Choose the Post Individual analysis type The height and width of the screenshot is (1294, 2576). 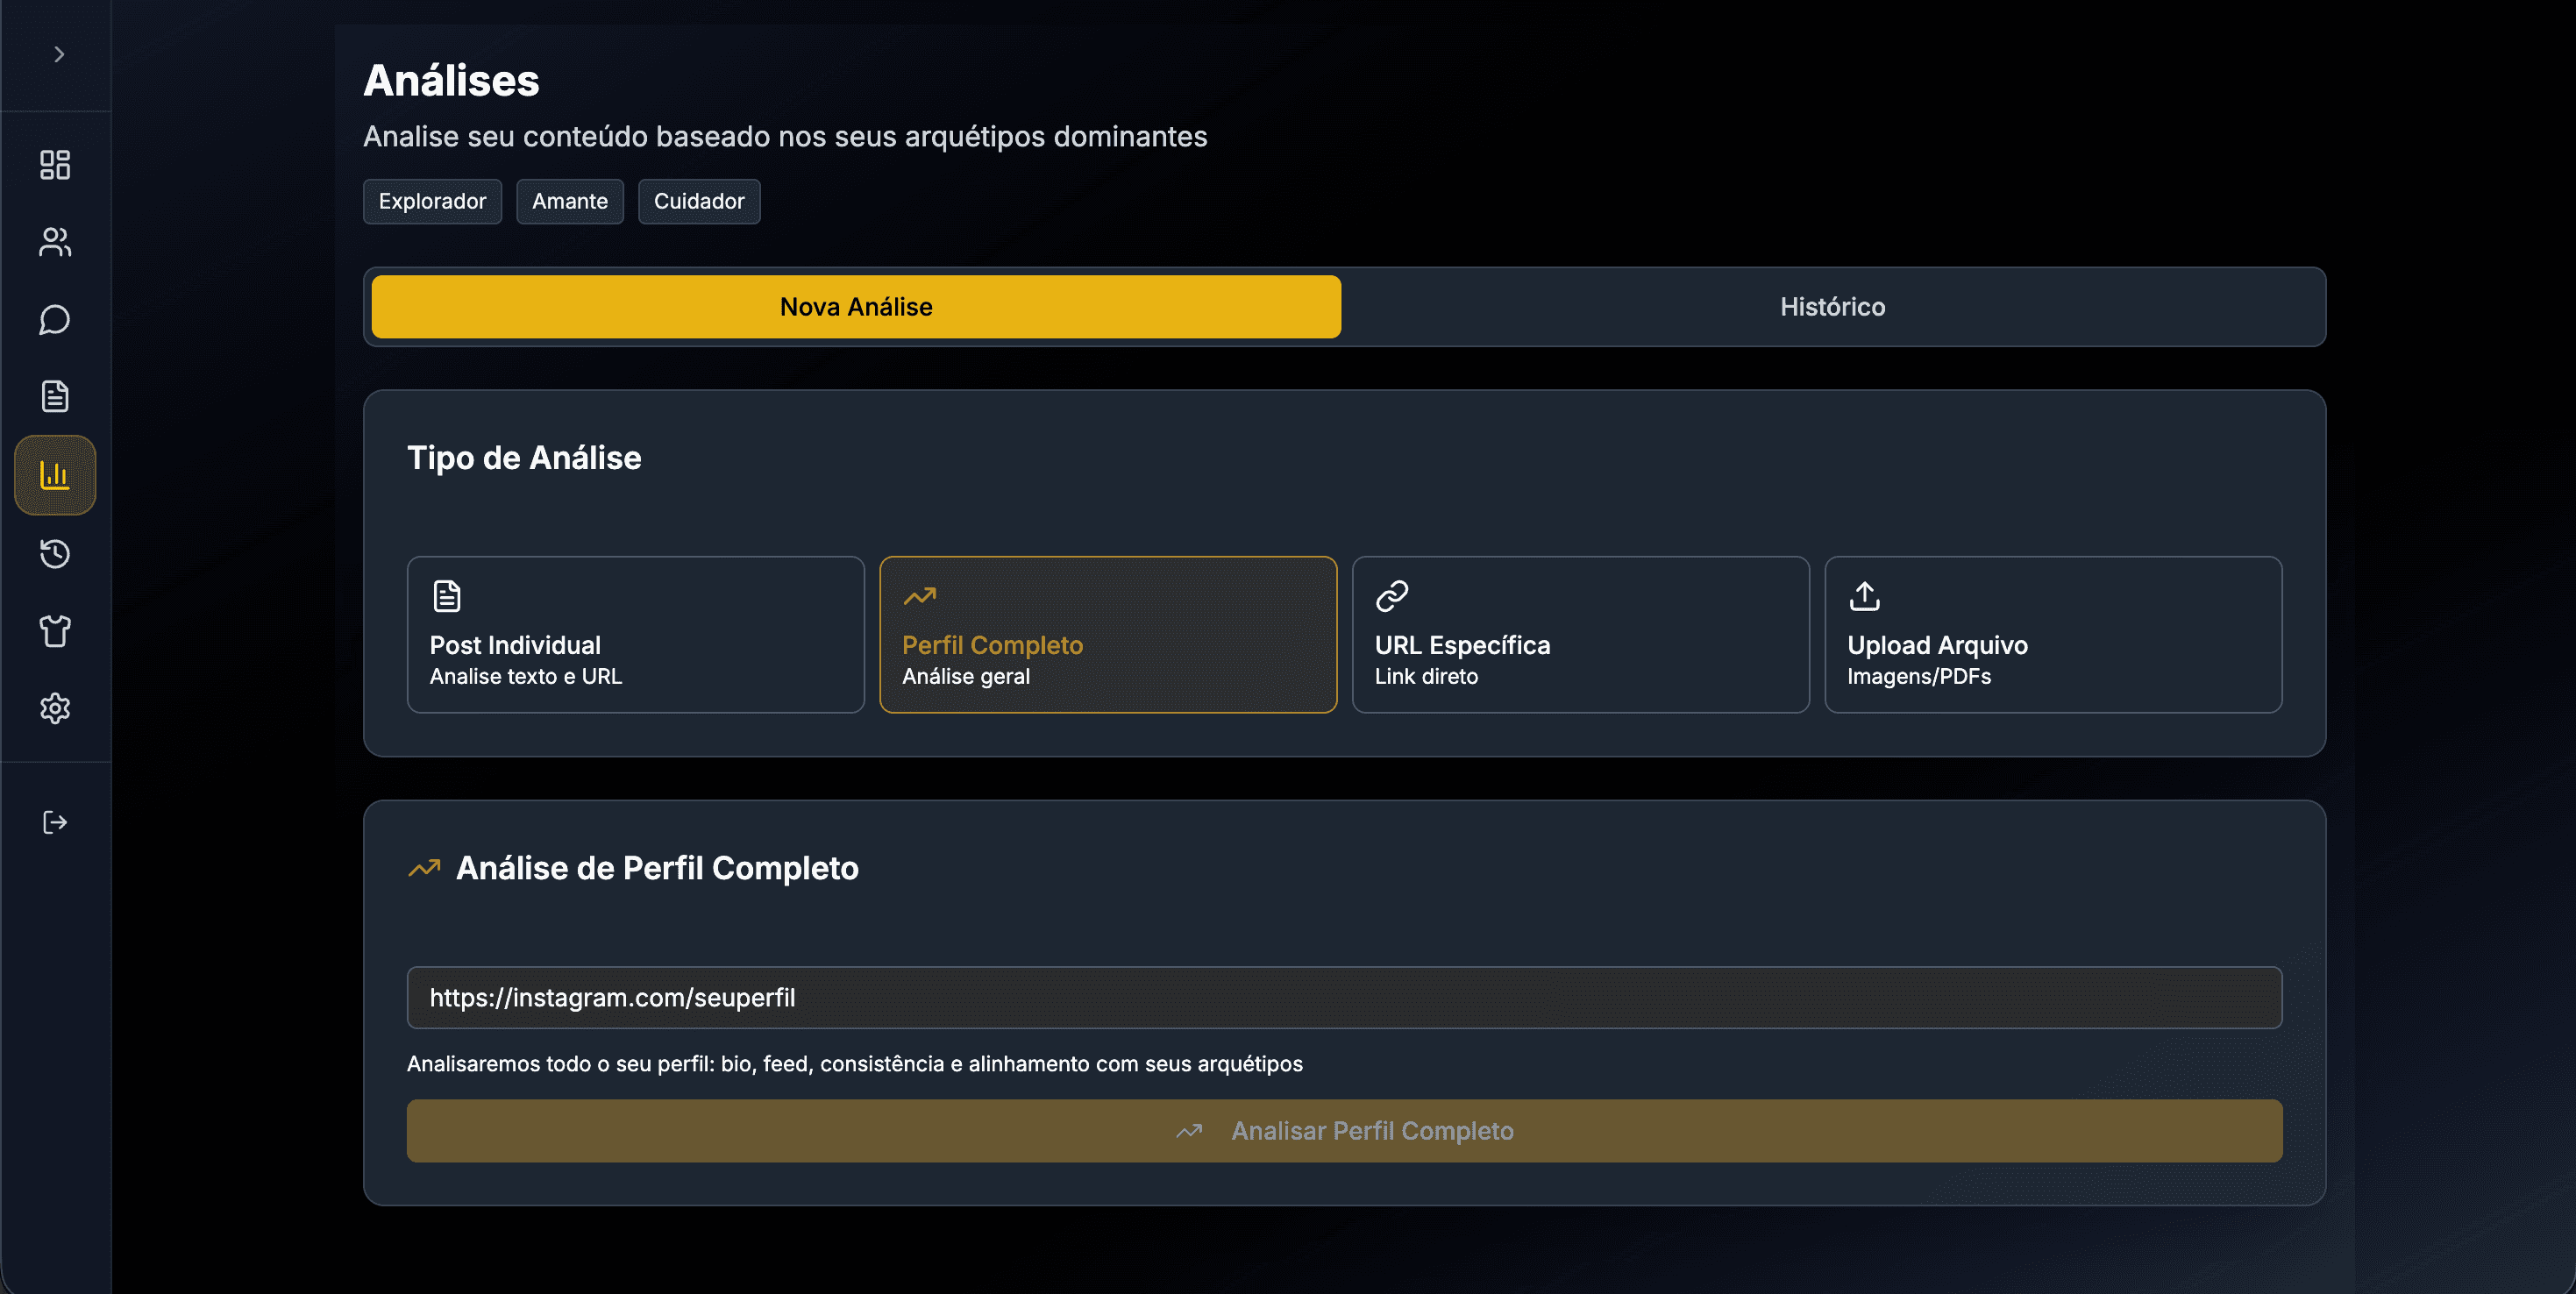click(x=635, y=634)
